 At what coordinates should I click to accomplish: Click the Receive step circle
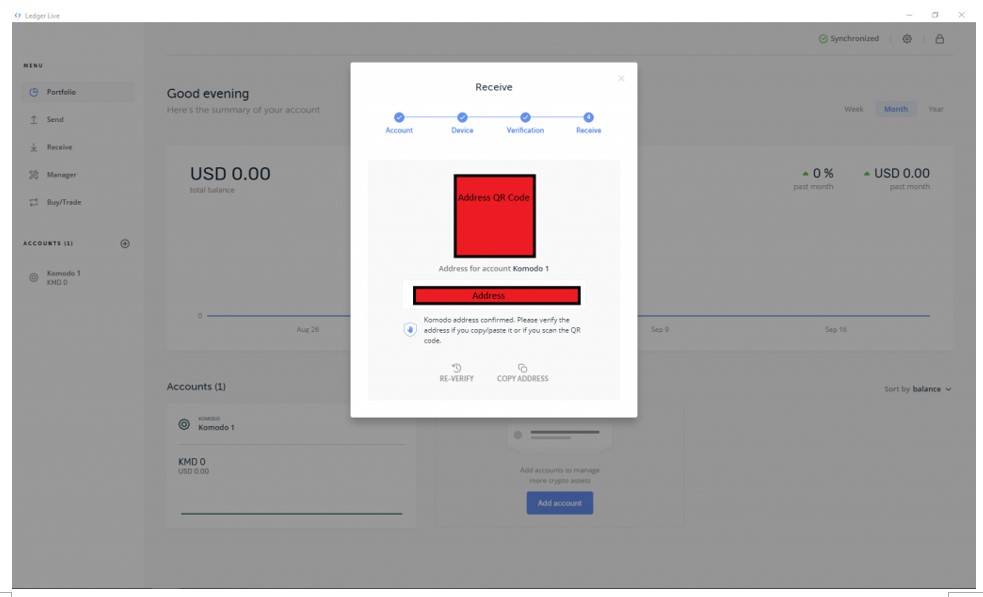[x=588, y=117]
